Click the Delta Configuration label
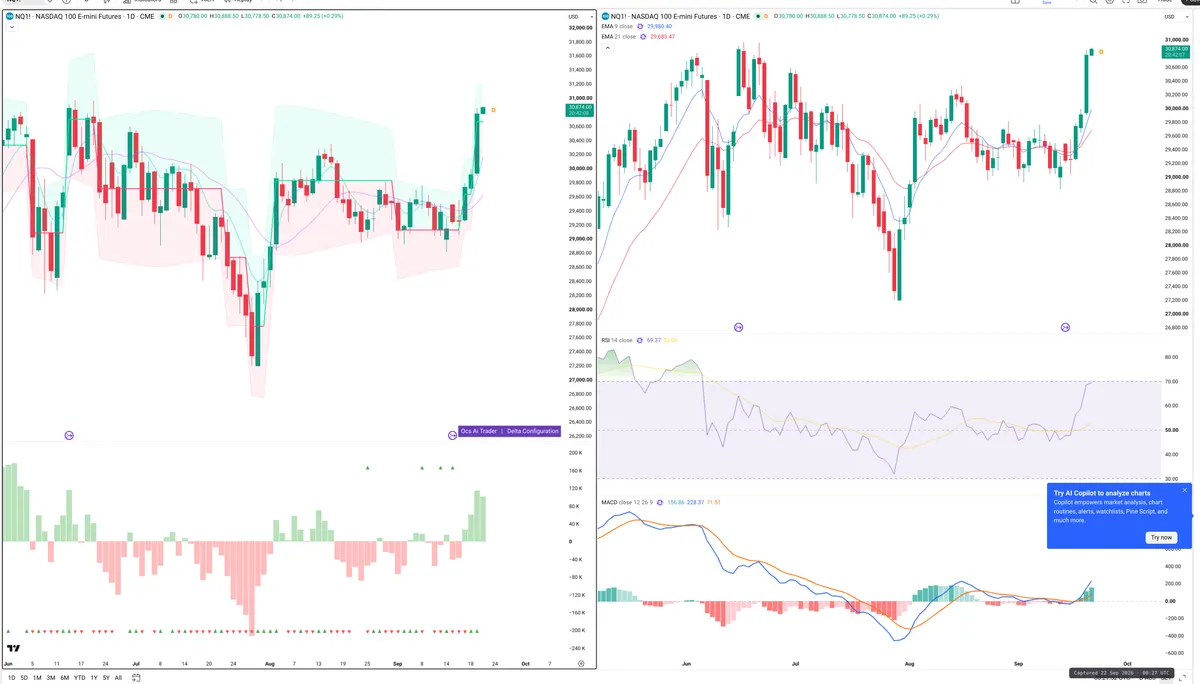1200x684 pixels. 532,431
